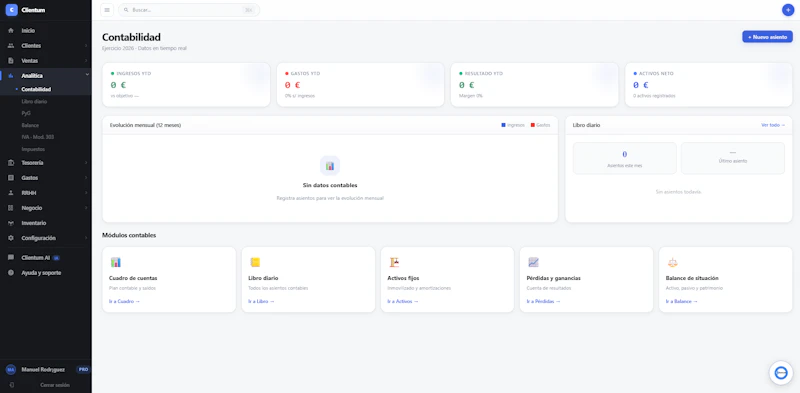Click the Clientum AI chat icon
Screen dimensions: 800x393
coord(11,258)
